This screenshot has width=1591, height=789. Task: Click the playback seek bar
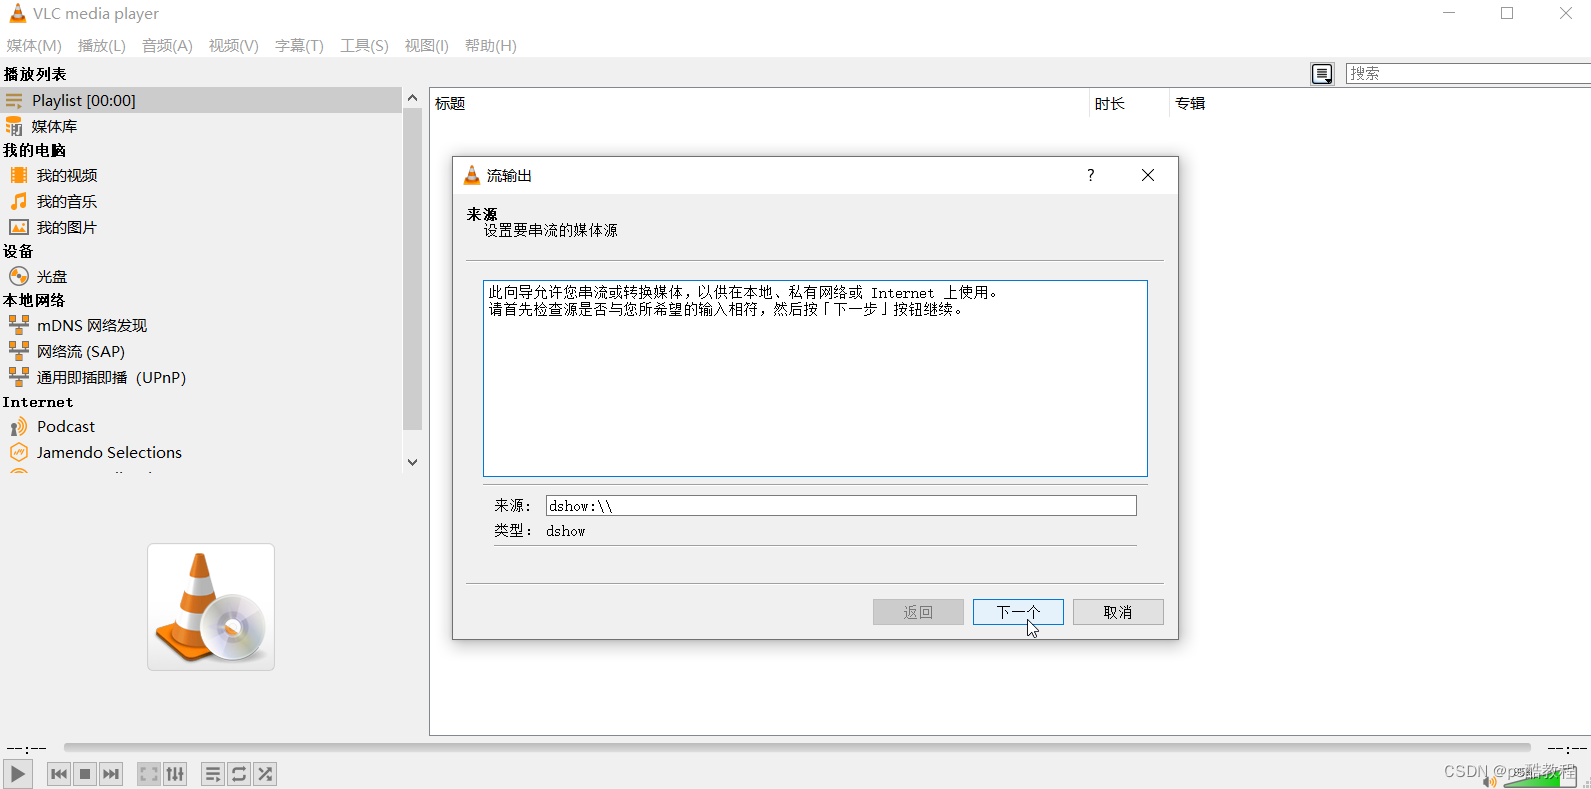[797, 747]
